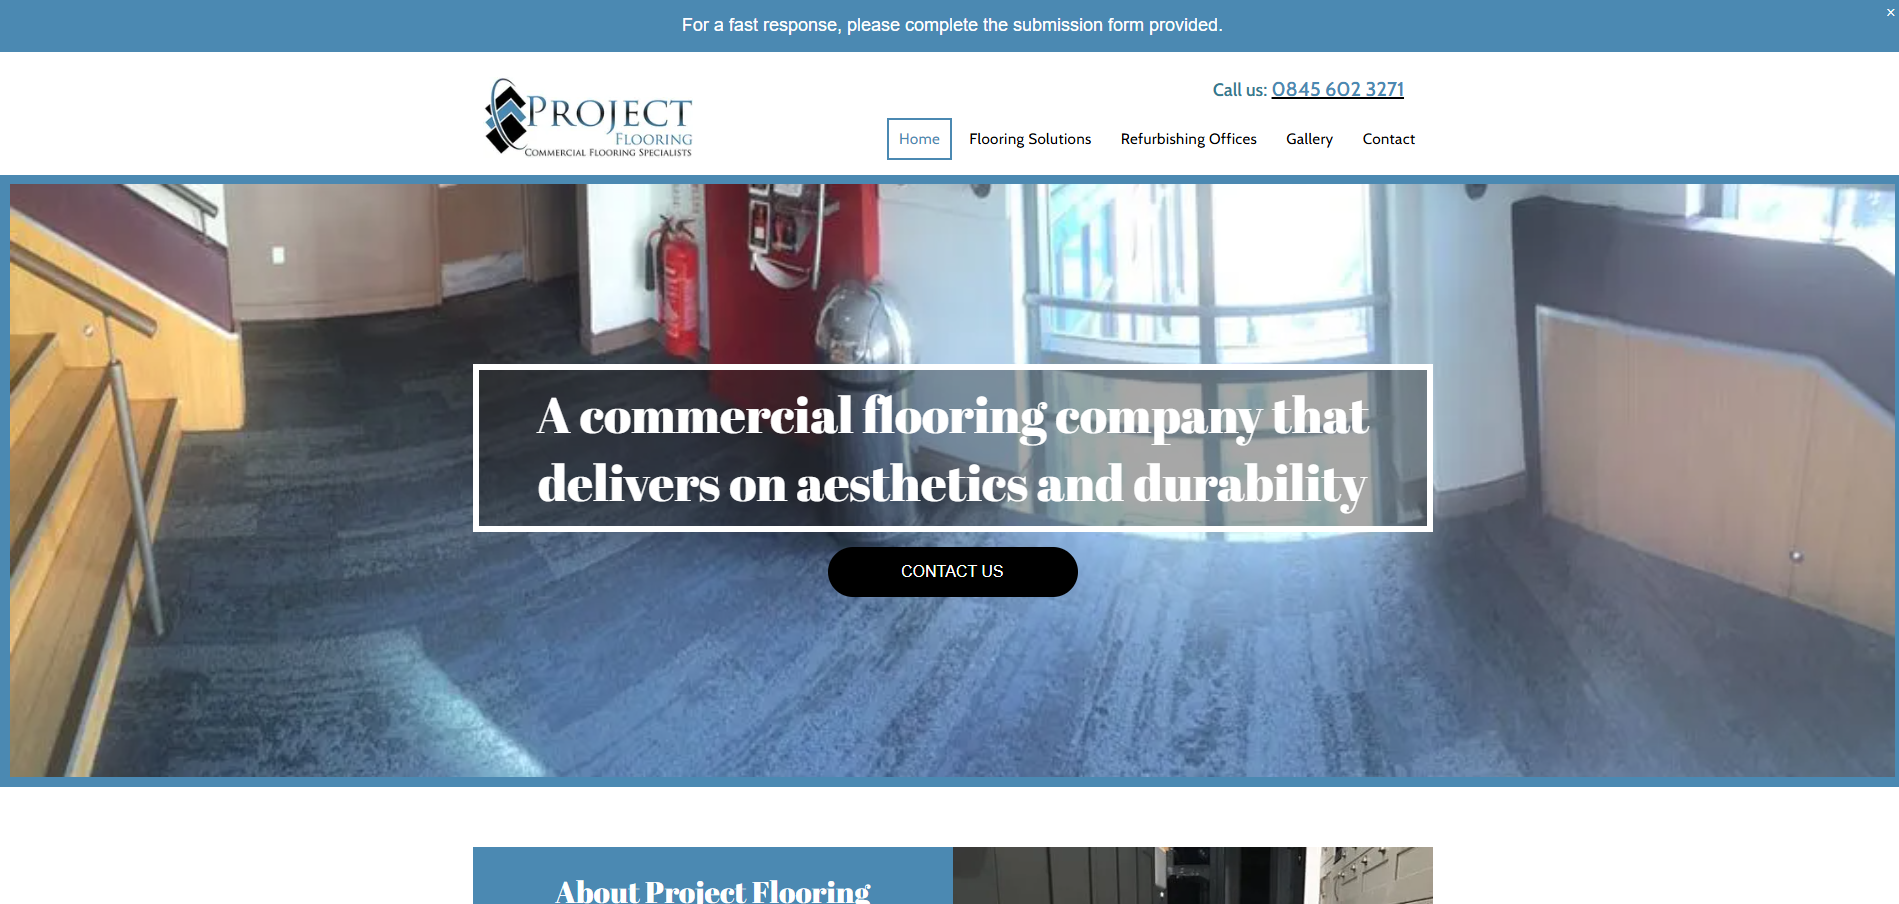1899x904 pixels.
Task: Click the banner message about submission form
Action: pyautogui.click(x=952, y=25)
